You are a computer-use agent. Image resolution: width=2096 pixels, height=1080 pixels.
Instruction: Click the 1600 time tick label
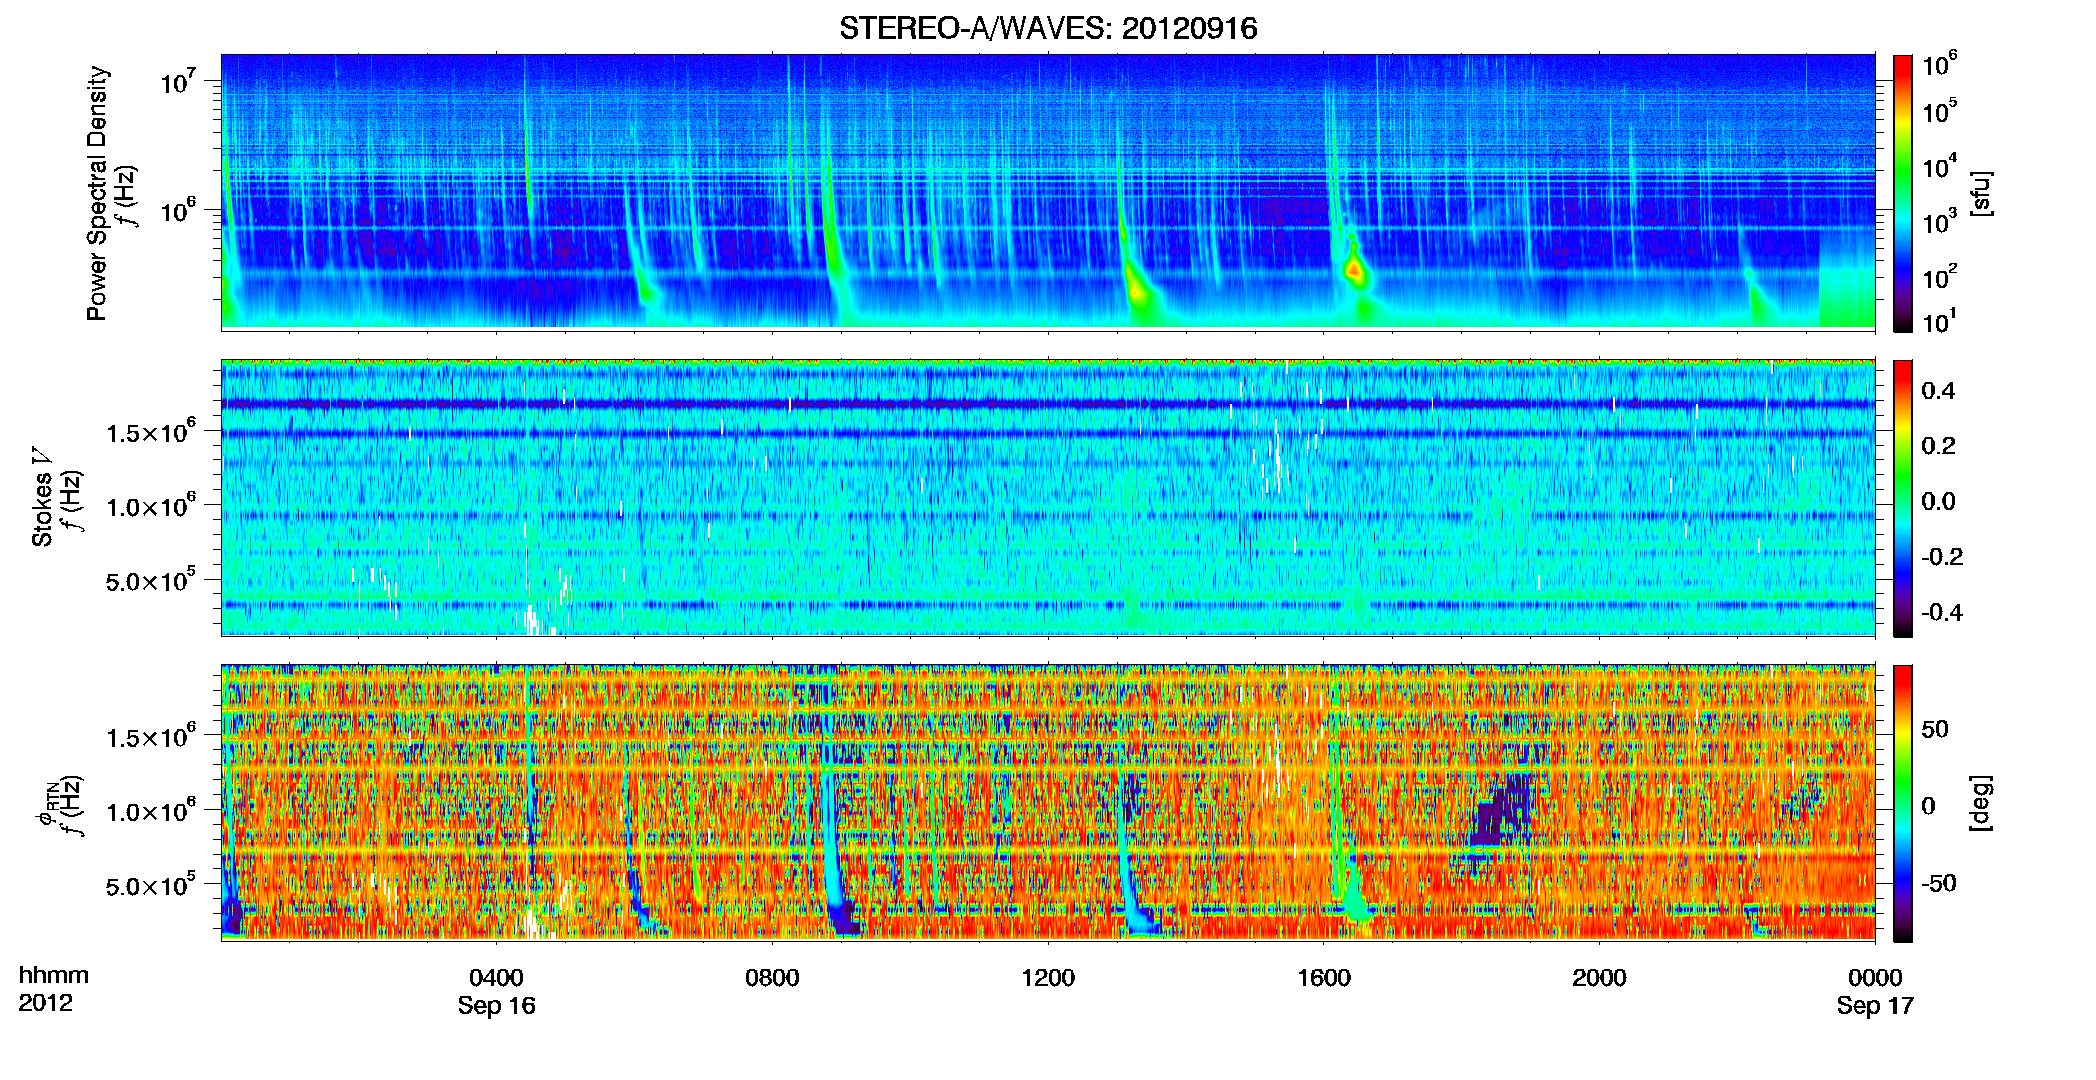pyautogui.click(x=1324, y=977)
